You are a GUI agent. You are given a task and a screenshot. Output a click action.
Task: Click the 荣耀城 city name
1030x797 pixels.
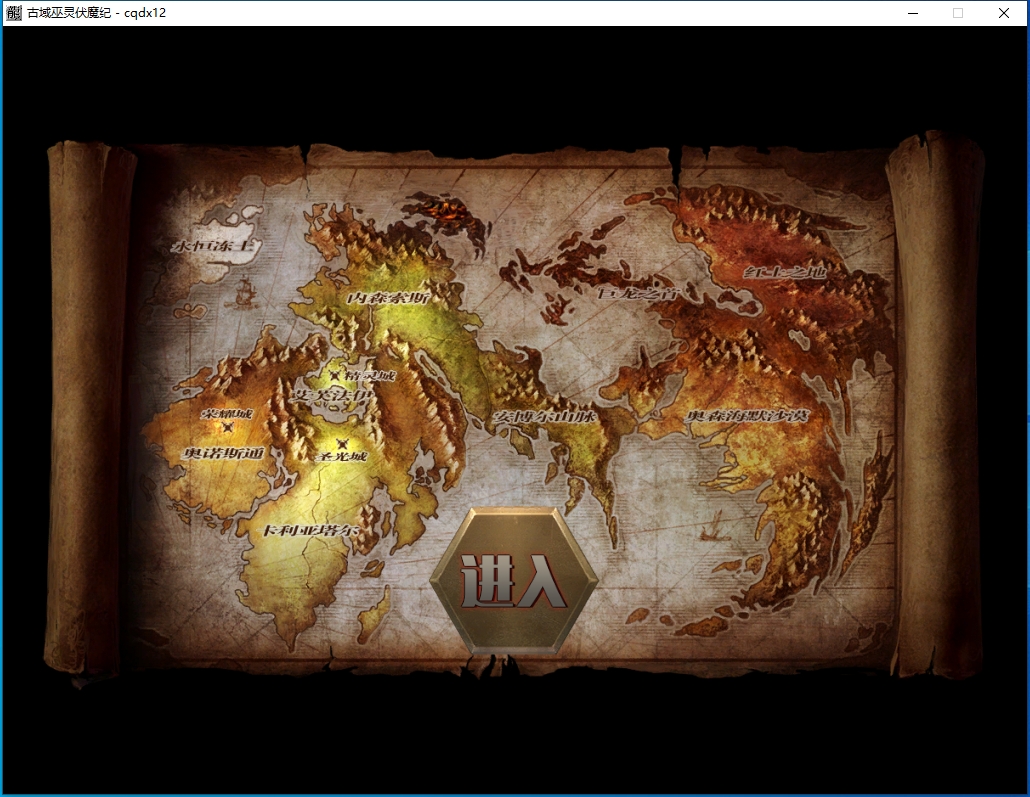tap(227, 413)
